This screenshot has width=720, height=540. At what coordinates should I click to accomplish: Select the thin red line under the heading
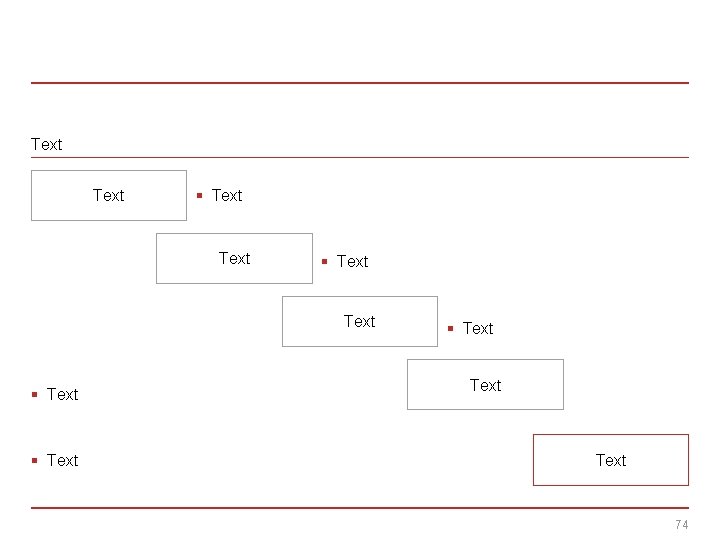(x=360, y=157)
